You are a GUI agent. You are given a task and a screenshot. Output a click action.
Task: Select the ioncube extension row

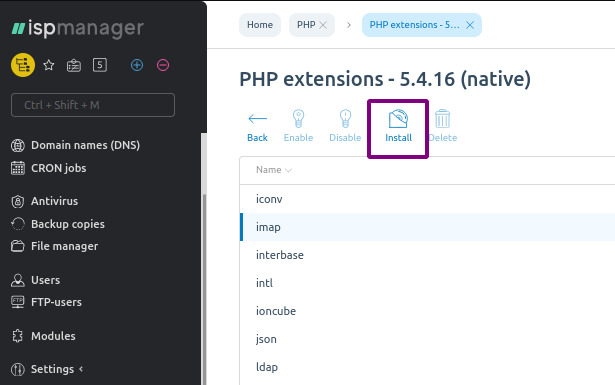(x=427, y=311)
